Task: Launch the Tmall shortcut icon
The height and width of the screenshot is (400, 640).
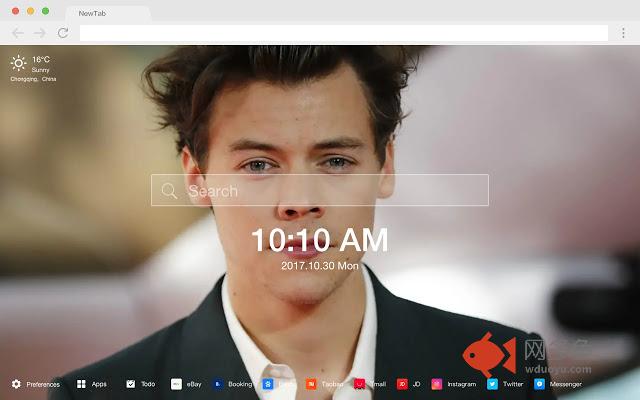Action: 360,384
